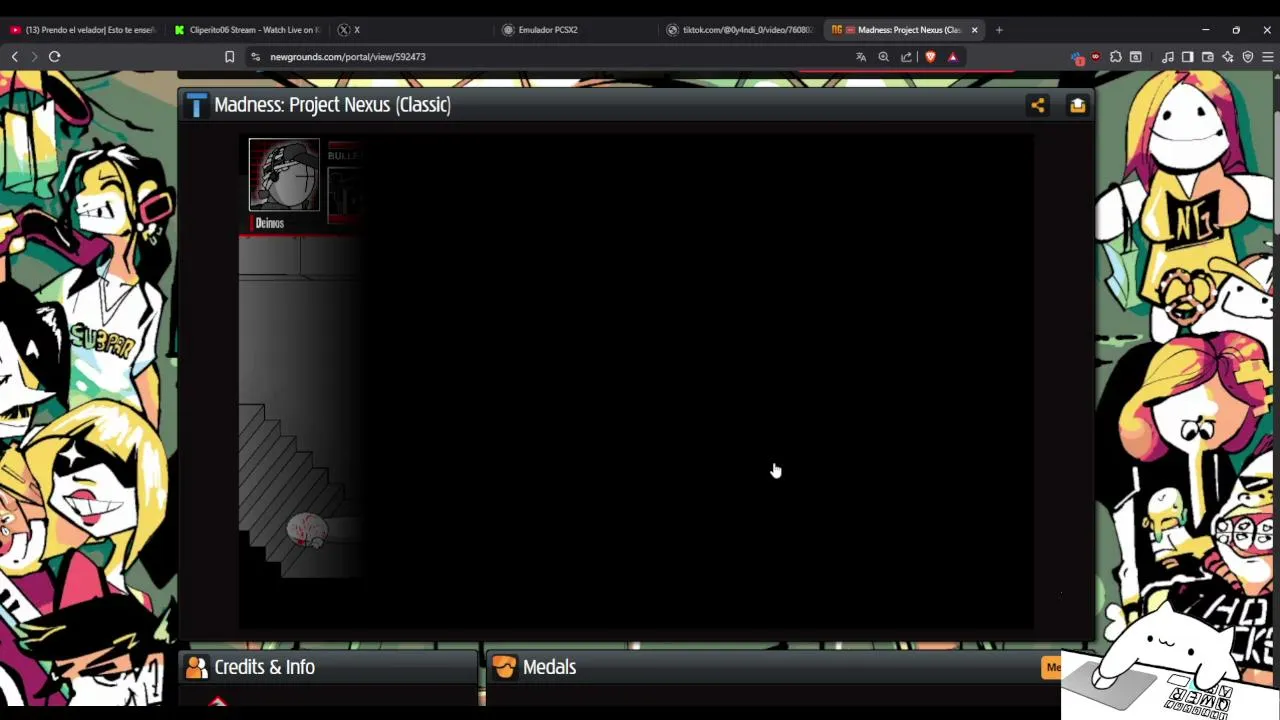The image size is (1280, 720).
Task: Bookmark this page with the bookmark icon
Action: click(229, 57)
